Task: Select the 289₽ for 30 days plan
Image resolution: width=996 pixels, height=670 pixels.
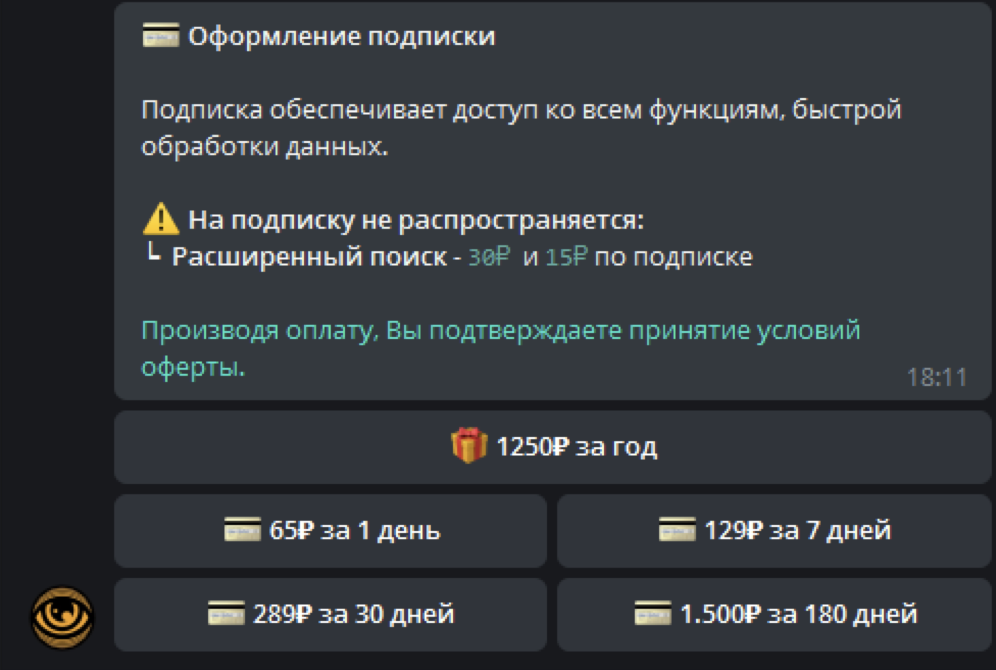Action: pyautogui.click(x=330, y=615)
